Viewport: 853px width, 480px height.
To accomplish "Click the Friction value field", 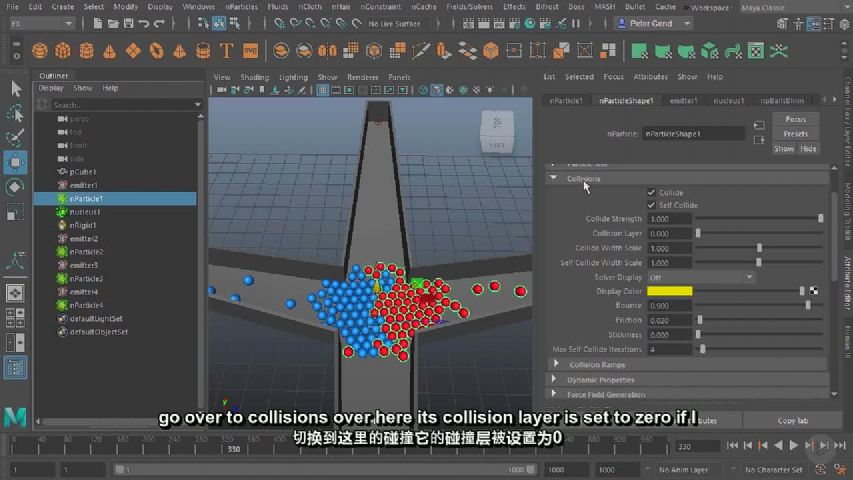I will (x=670, y=320).
